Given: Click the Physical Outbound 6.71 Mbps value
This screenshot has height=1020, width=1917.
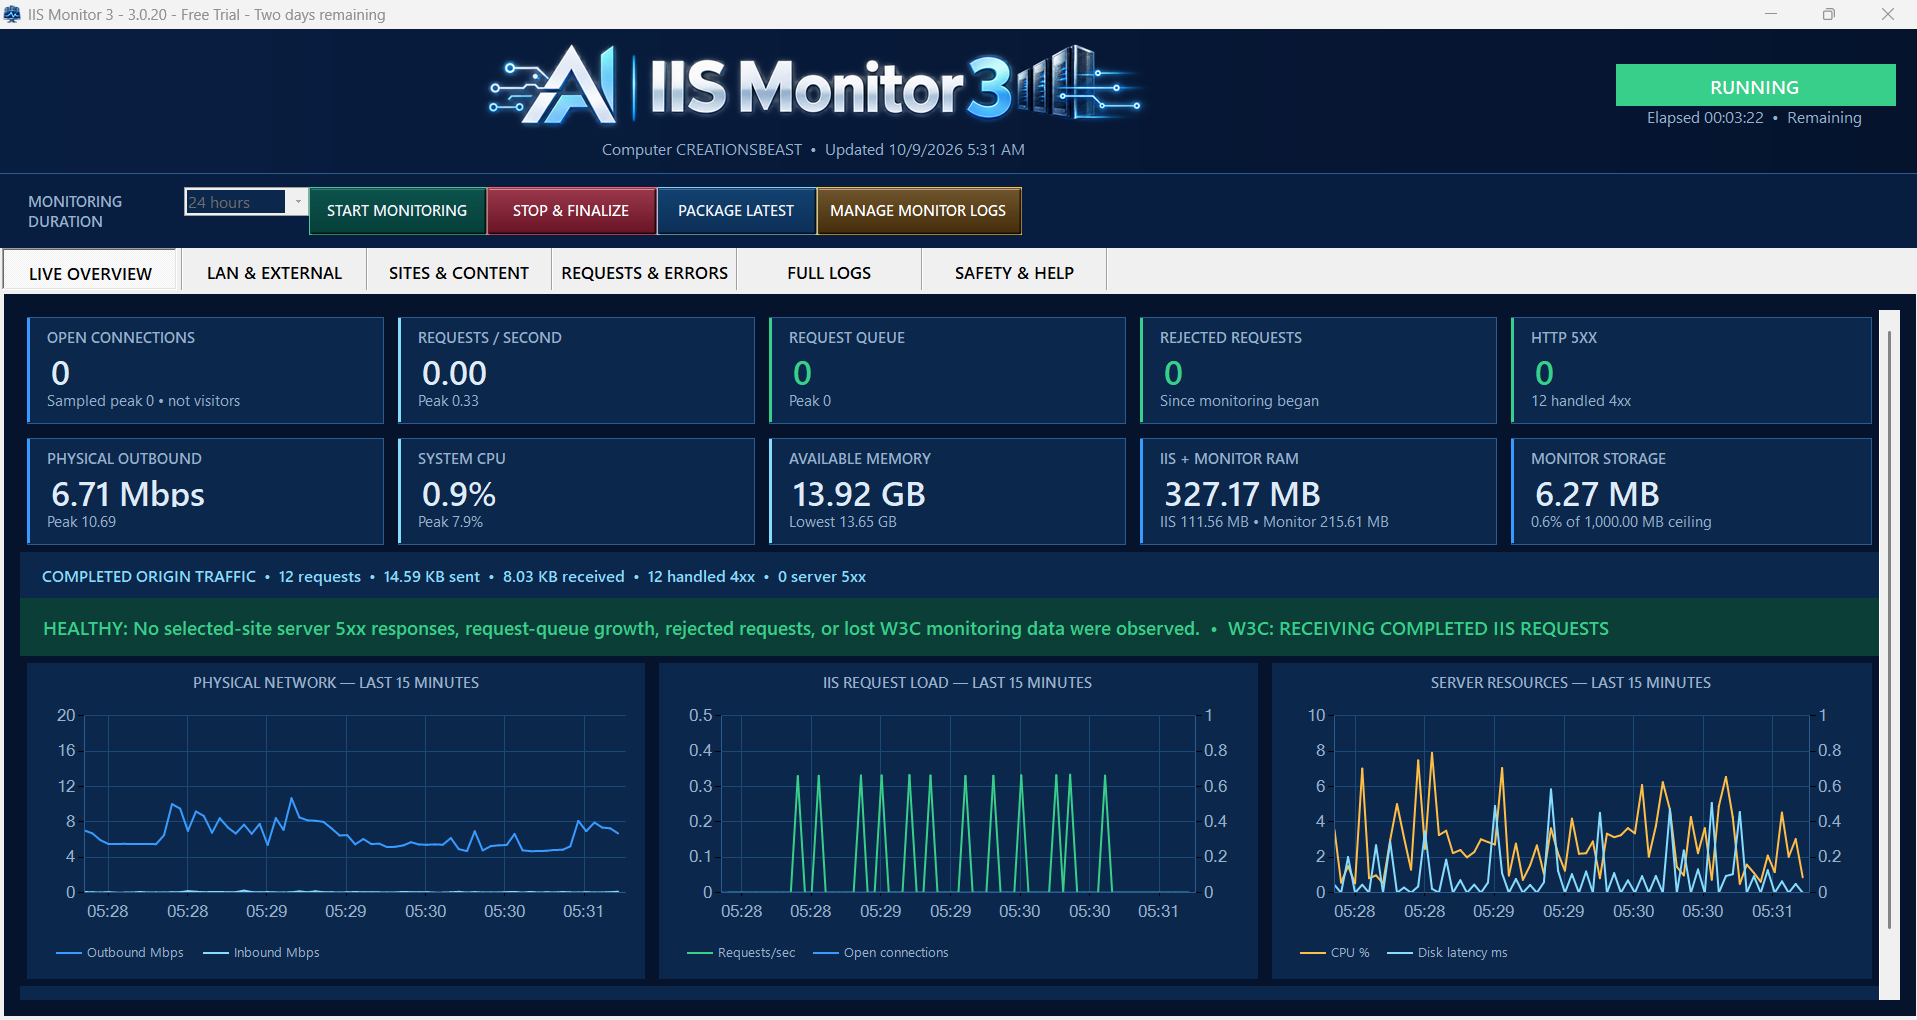Looking at the screenshot, I should [x=128, y=494].
